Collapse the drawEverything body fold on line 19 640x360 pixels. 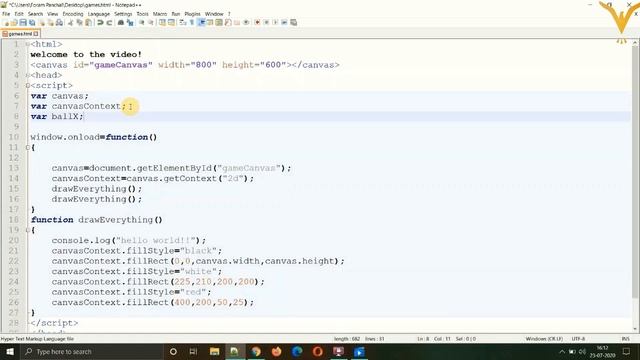[x=27, y=230]
